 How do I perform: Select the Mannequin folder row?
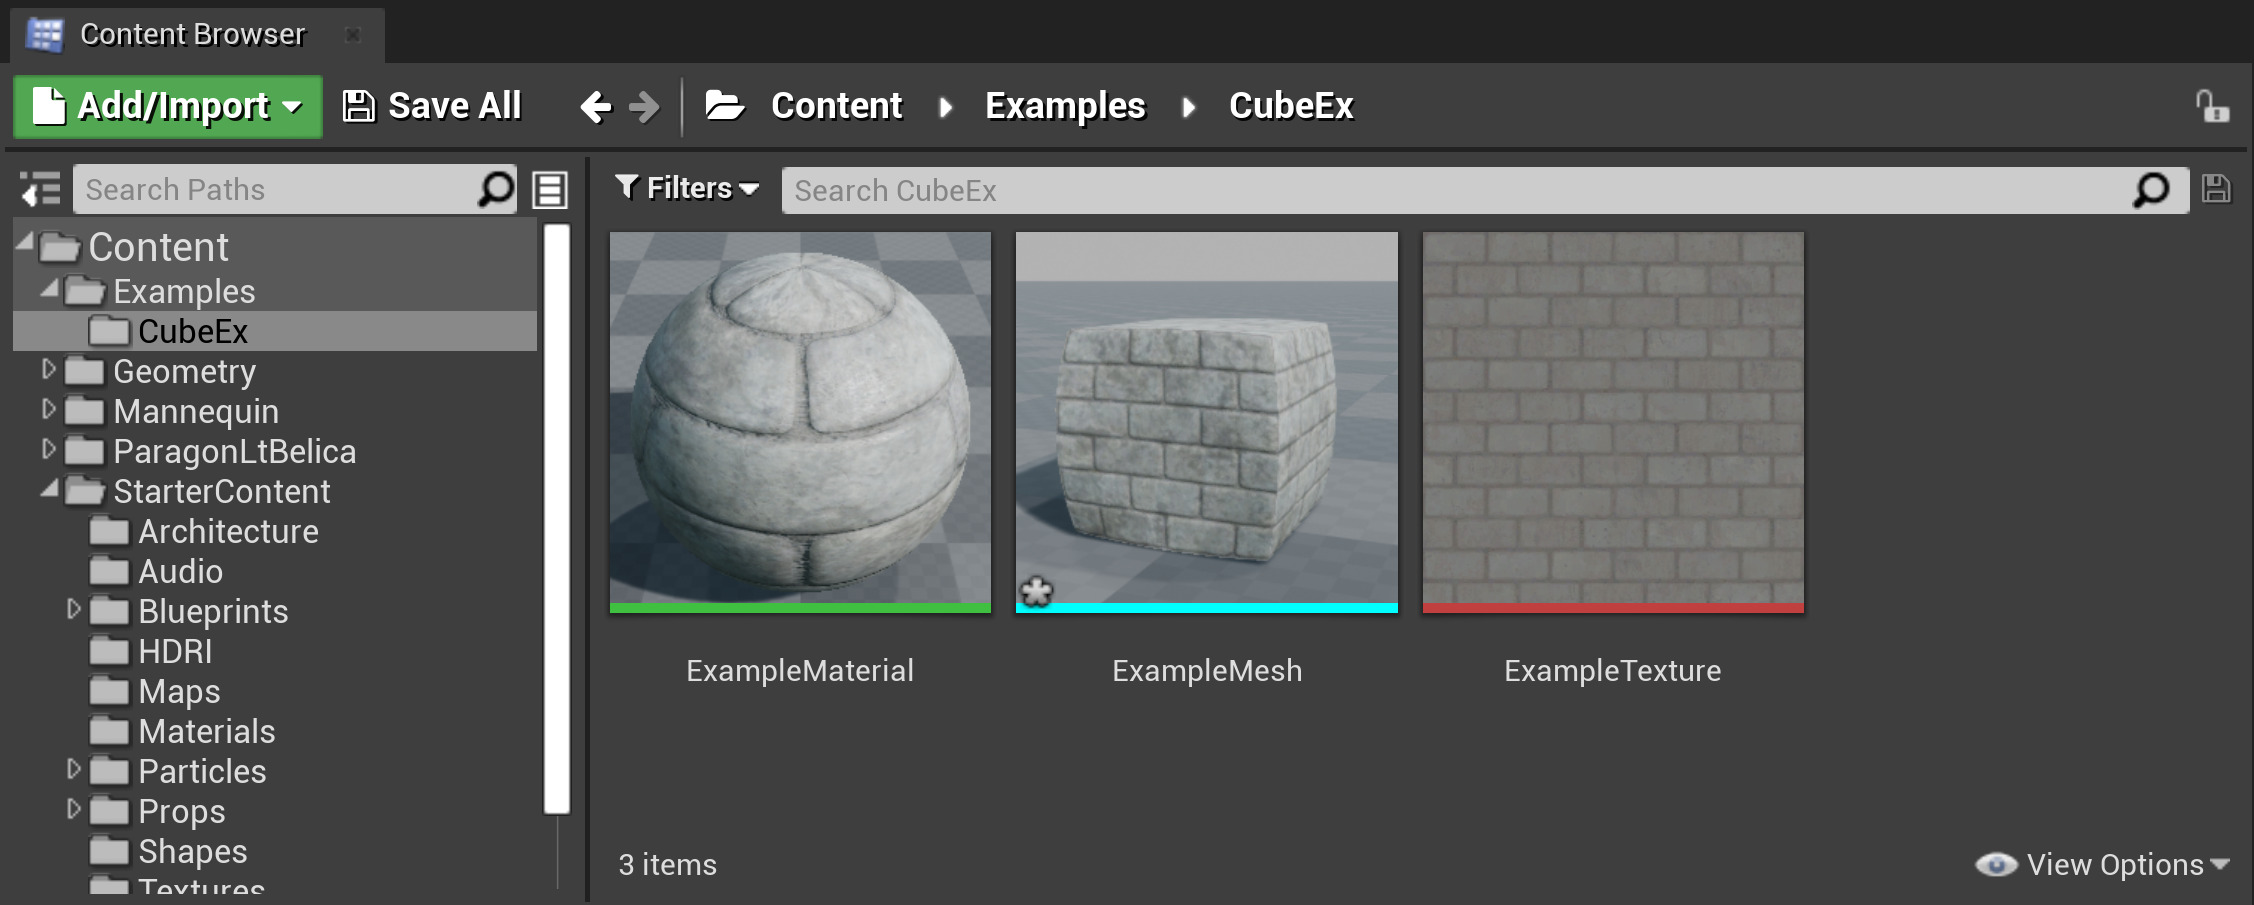275,411
